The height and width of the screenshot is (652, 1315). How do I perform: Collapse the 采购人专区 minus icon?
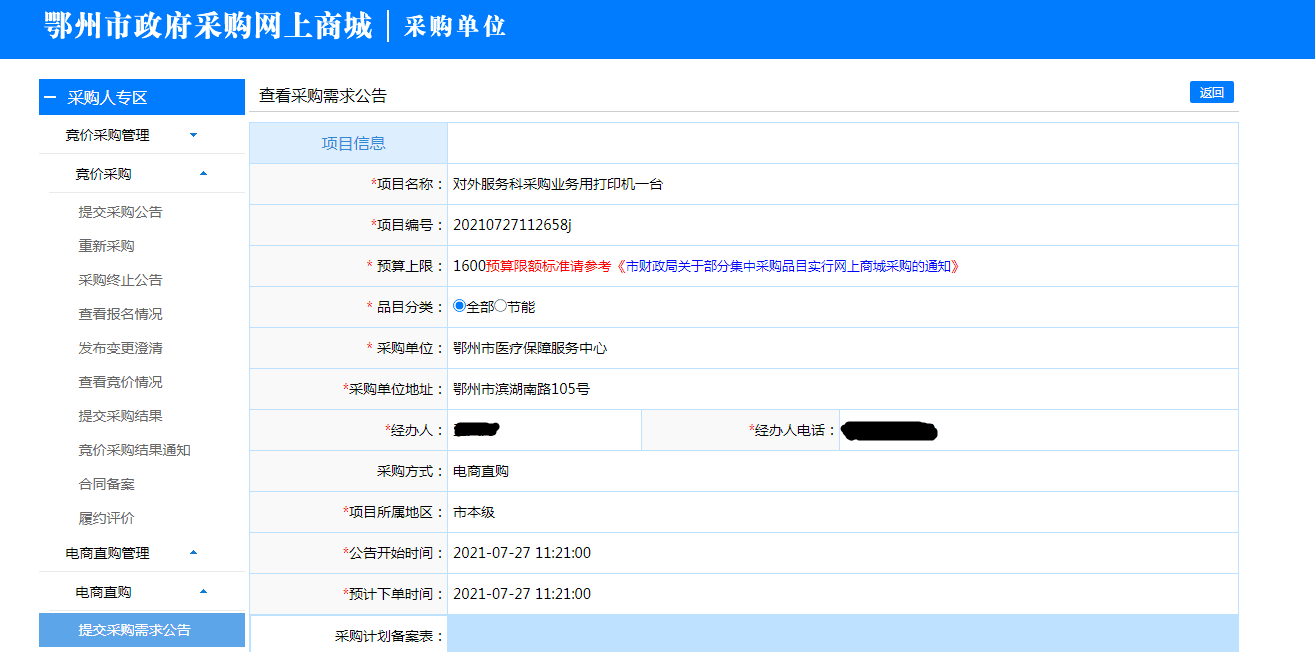pyautogui.click(x=50, y=98)
